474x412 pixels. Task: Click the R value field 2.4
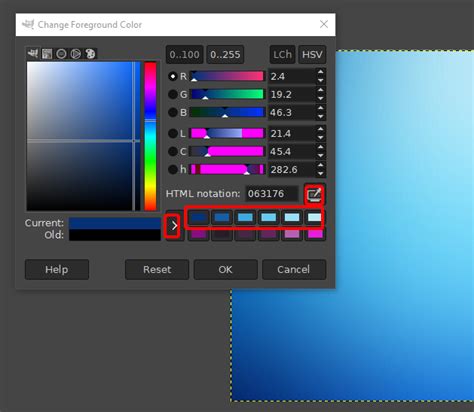(292, 76)
